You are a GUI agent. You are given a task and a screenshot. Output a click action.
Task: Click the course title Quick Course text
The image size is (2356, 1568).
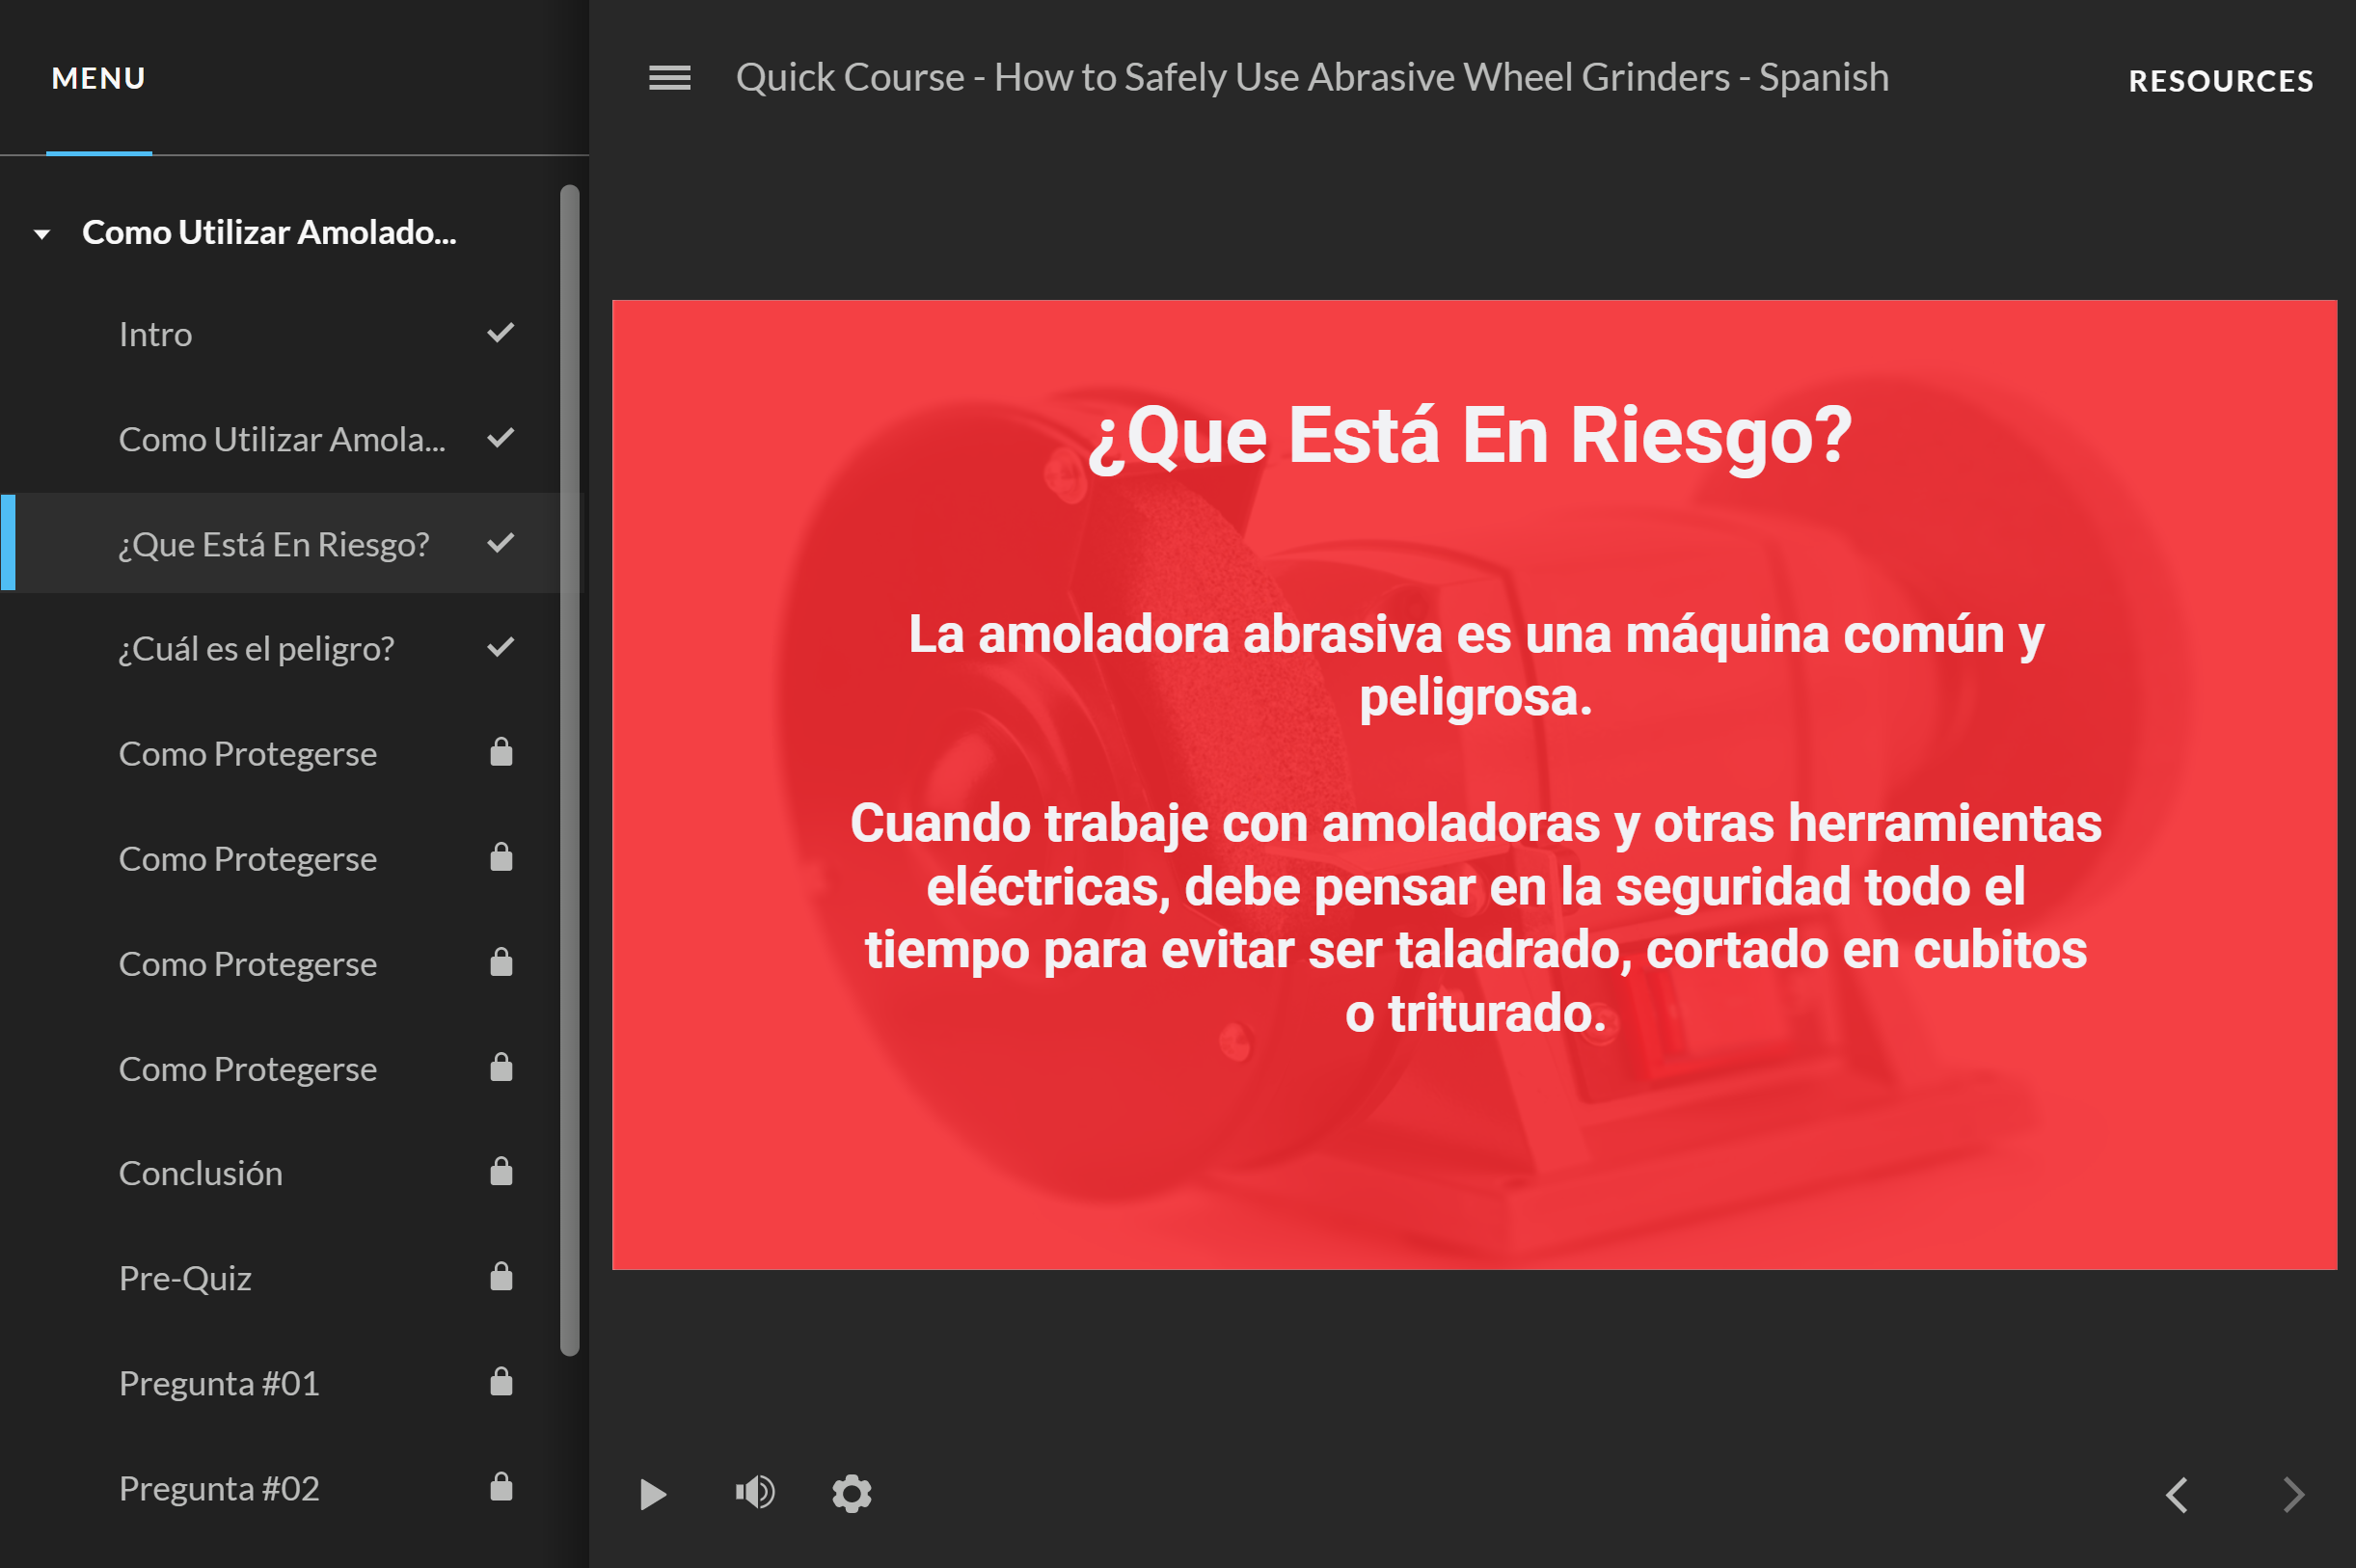pyautogui.click(x=1312, y=77)
